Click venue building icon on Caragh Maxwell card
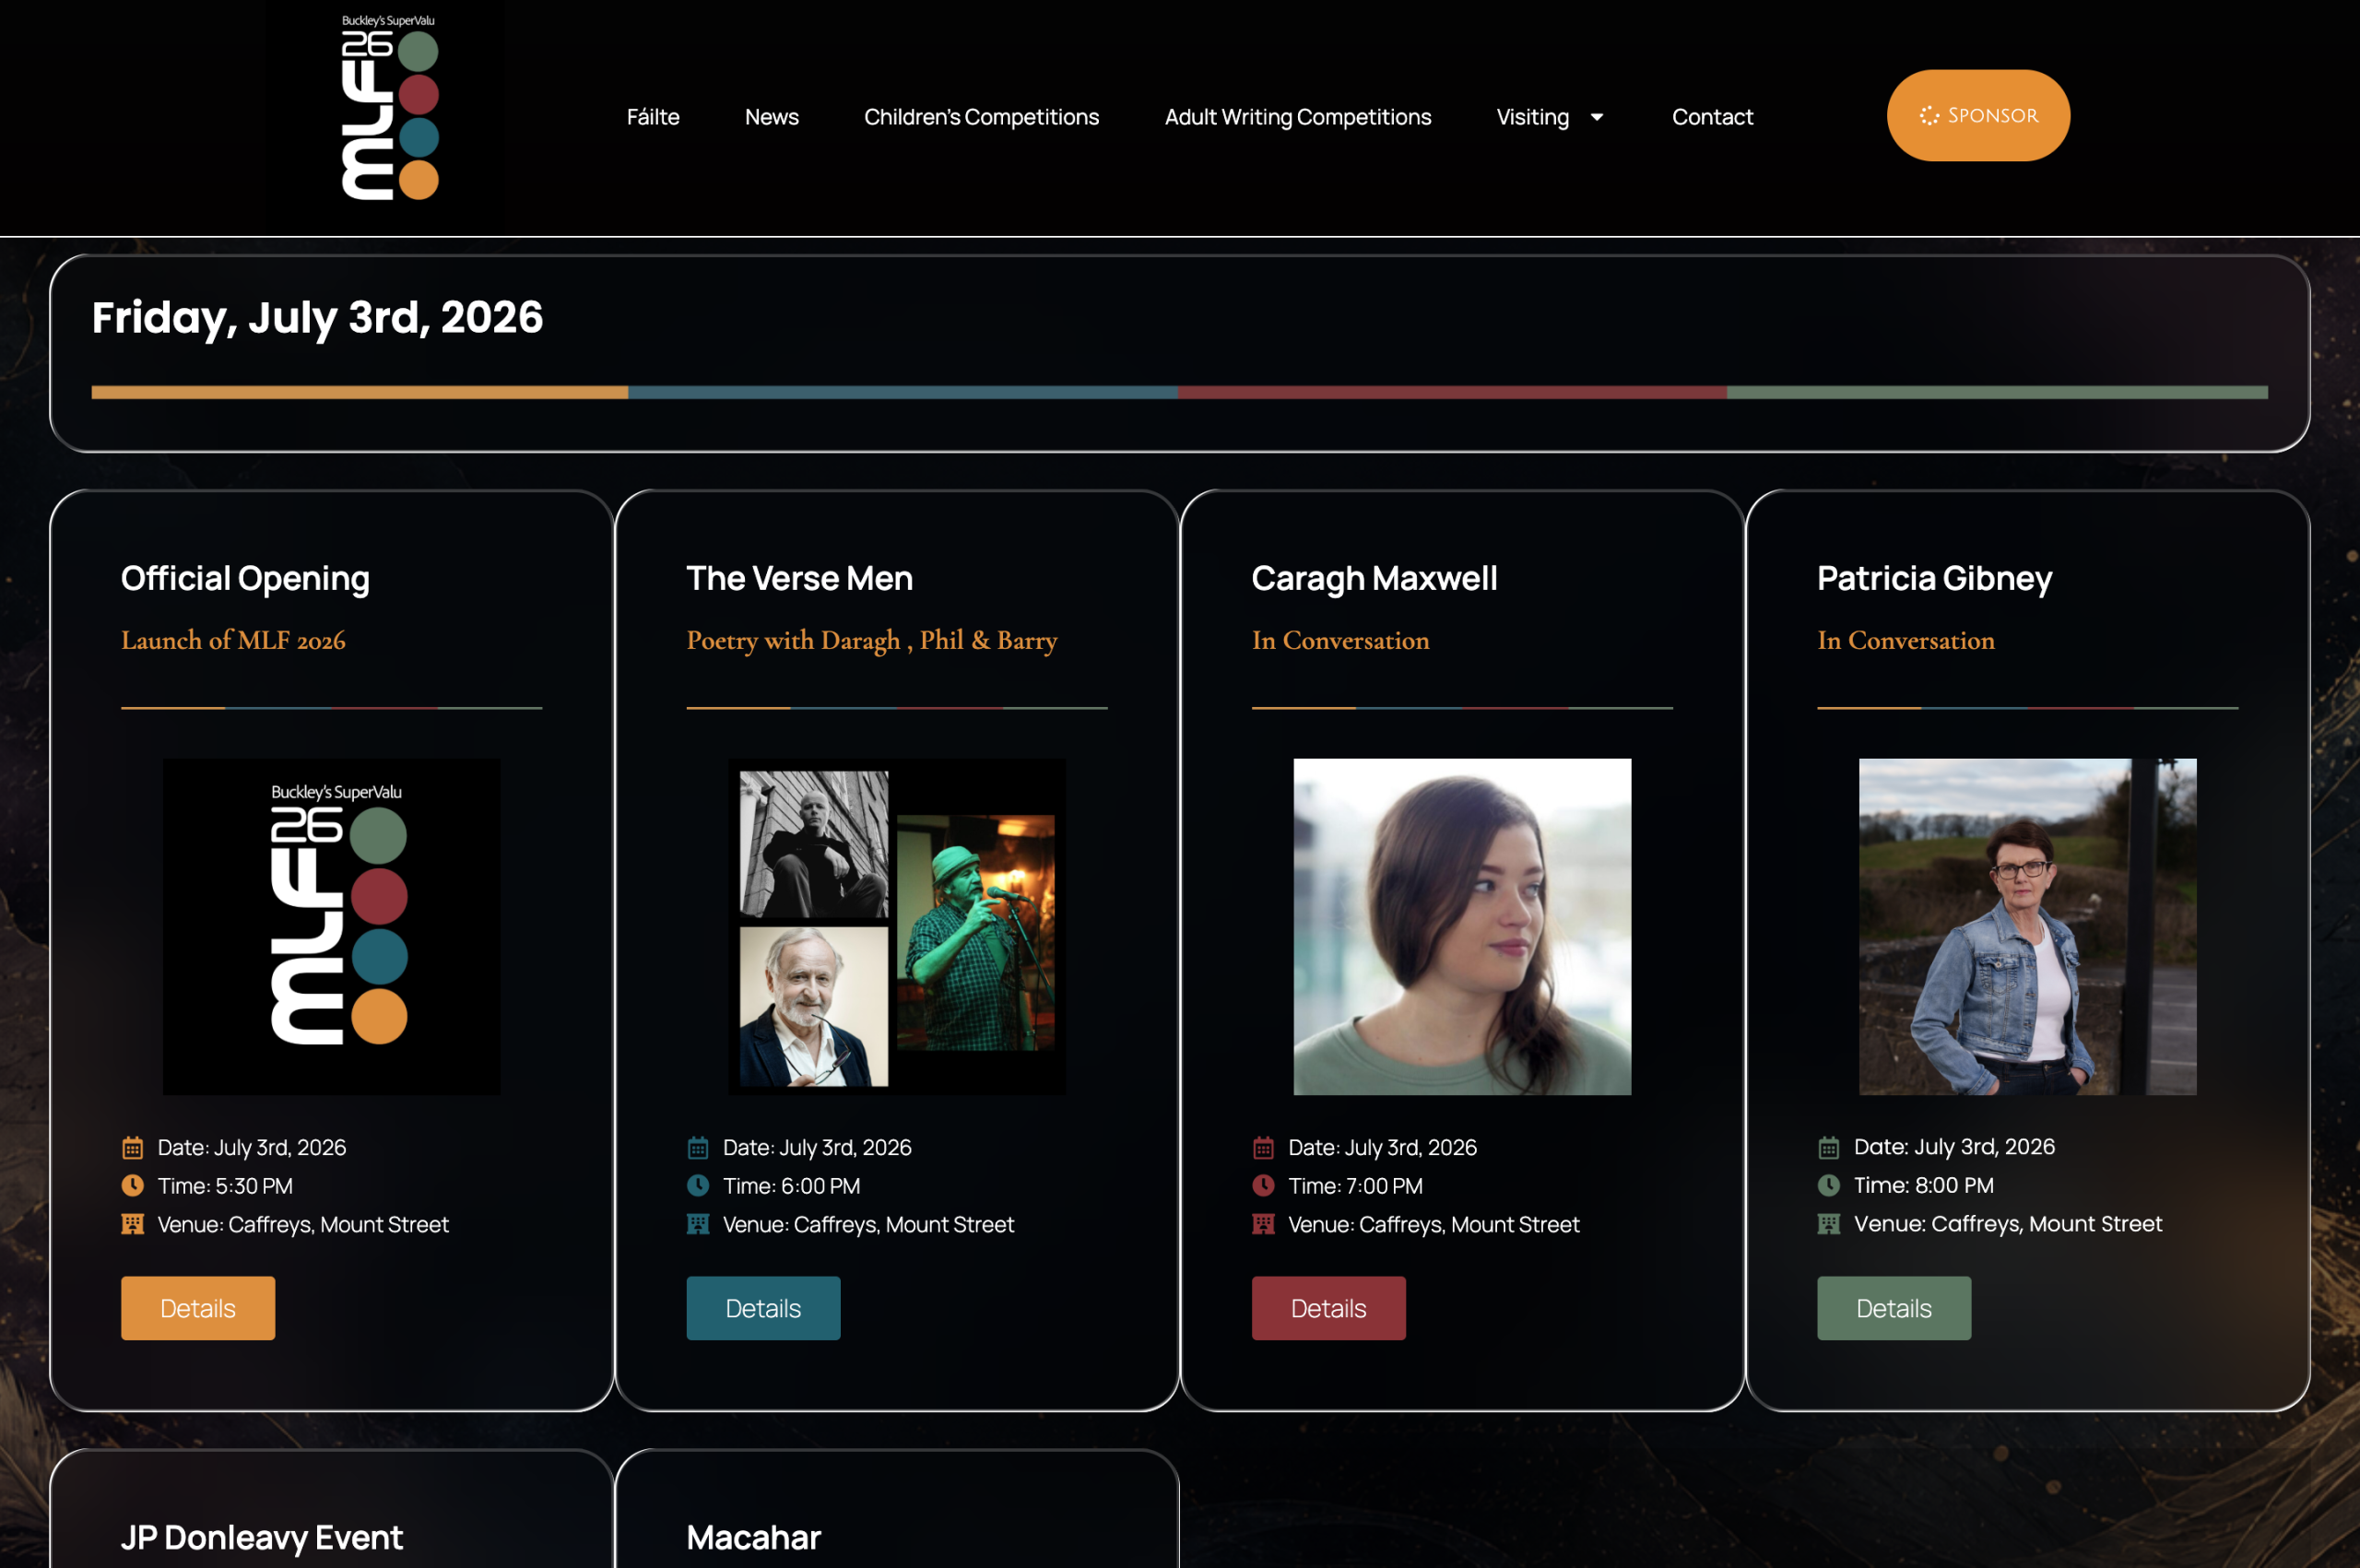This screenshot has width=2360, height=1568. [1263, 1224]
